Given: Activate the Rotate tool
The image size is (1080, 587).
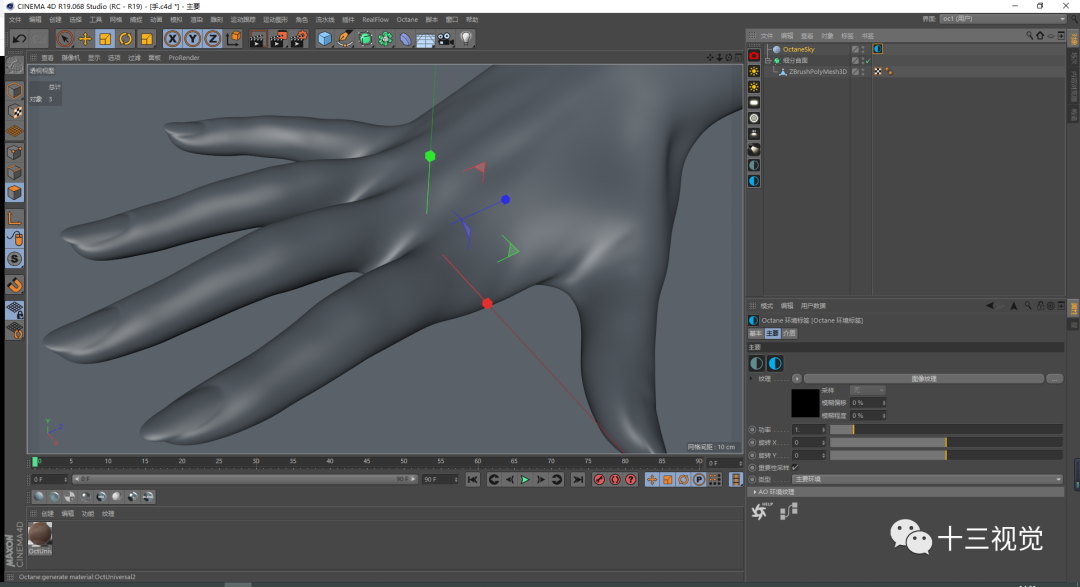Looking at the screenshot, I should pos(125,39).
